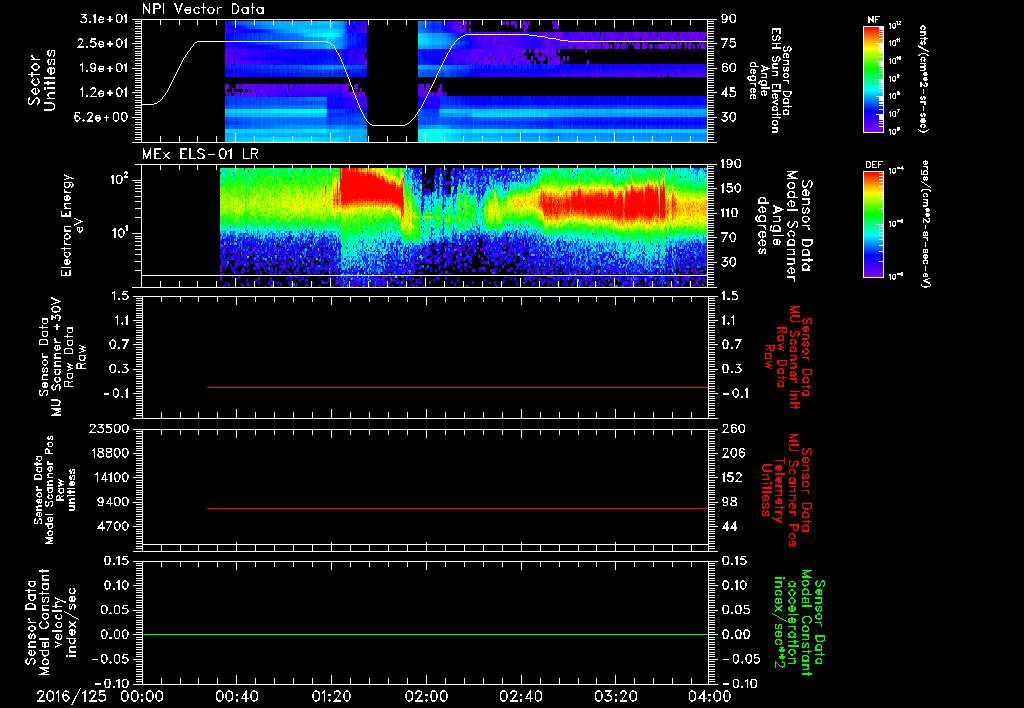This screenshot has width=1024, height=708.
Task: Click the 98 telemetry tick value
Action: tap(729, 502)
